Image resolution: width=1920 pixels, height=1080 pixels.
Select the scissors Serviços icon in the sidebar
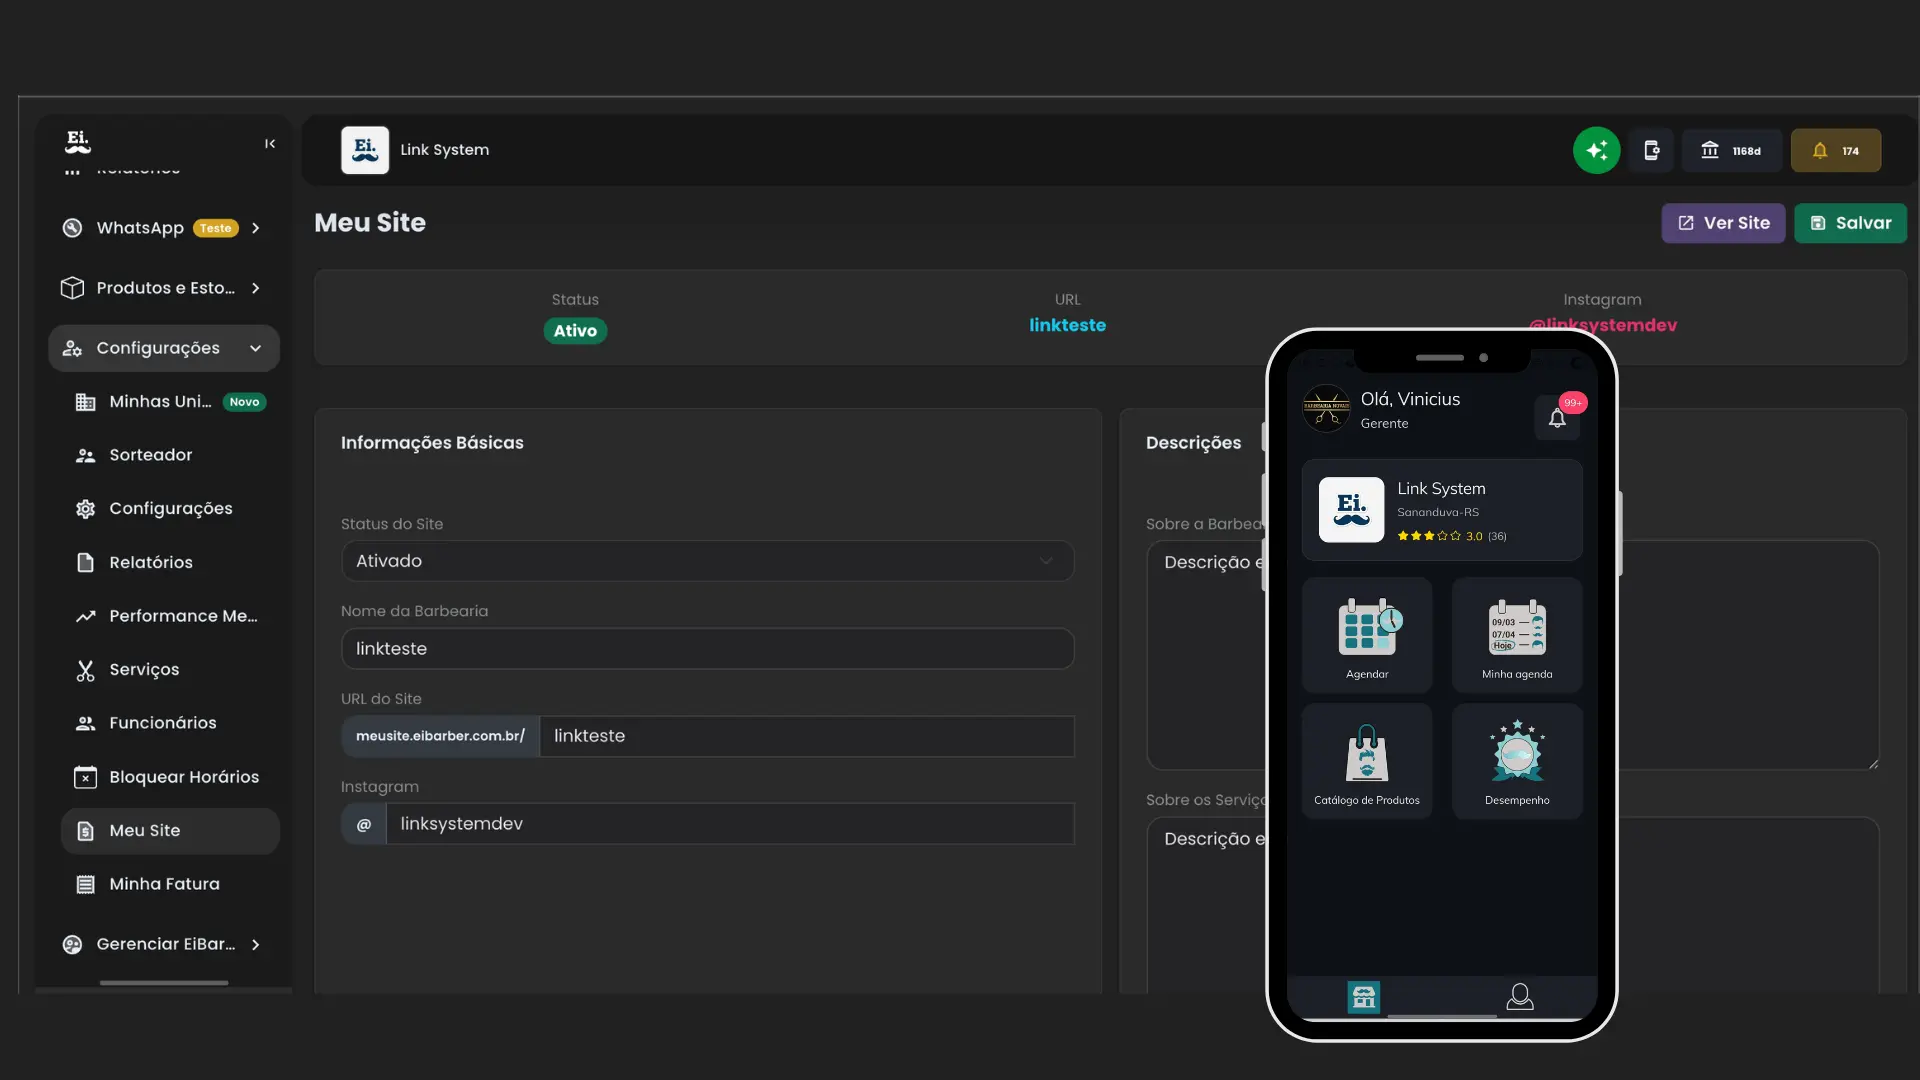coord(84,670)
